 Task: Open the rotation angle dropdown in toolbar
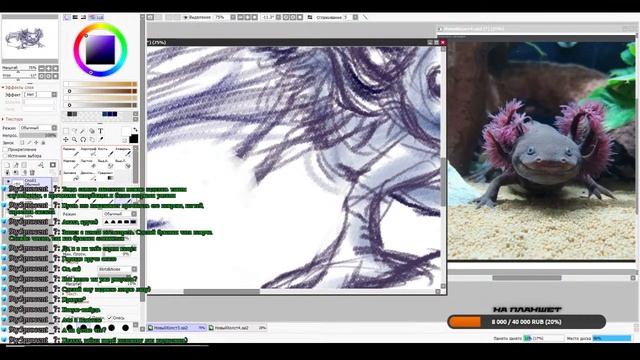(x=278, y=17)
